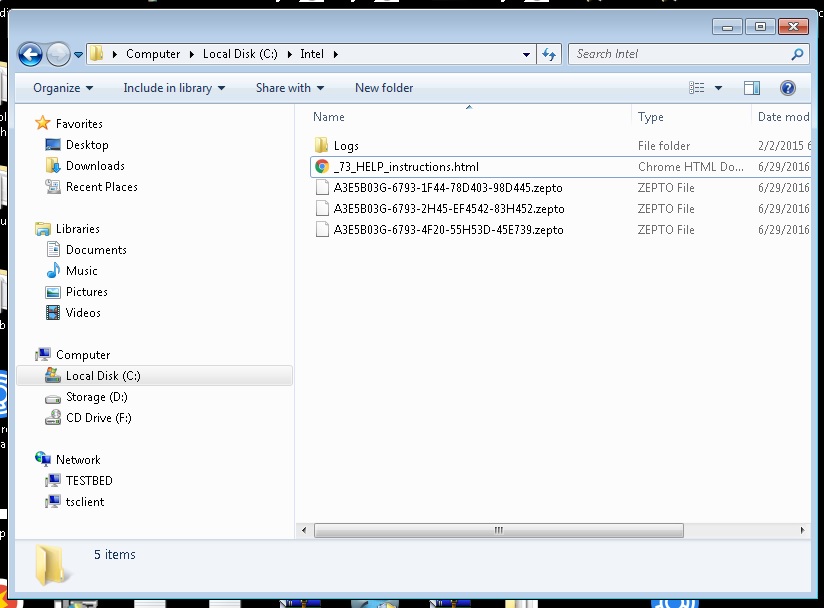Select the file icon of A3E5B03G-6793-2H45-EF4542-83H452.zepto
The width and height of the screenshot is (824, 608).
tap(322, 209)
